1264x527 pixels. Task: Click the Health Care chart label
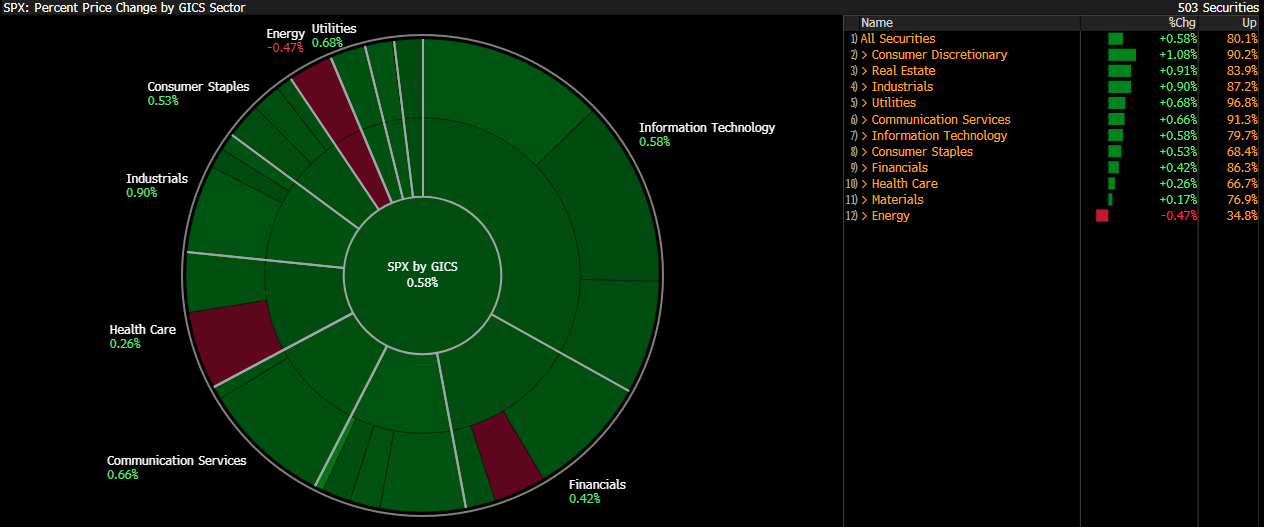(x=143, y=329)
